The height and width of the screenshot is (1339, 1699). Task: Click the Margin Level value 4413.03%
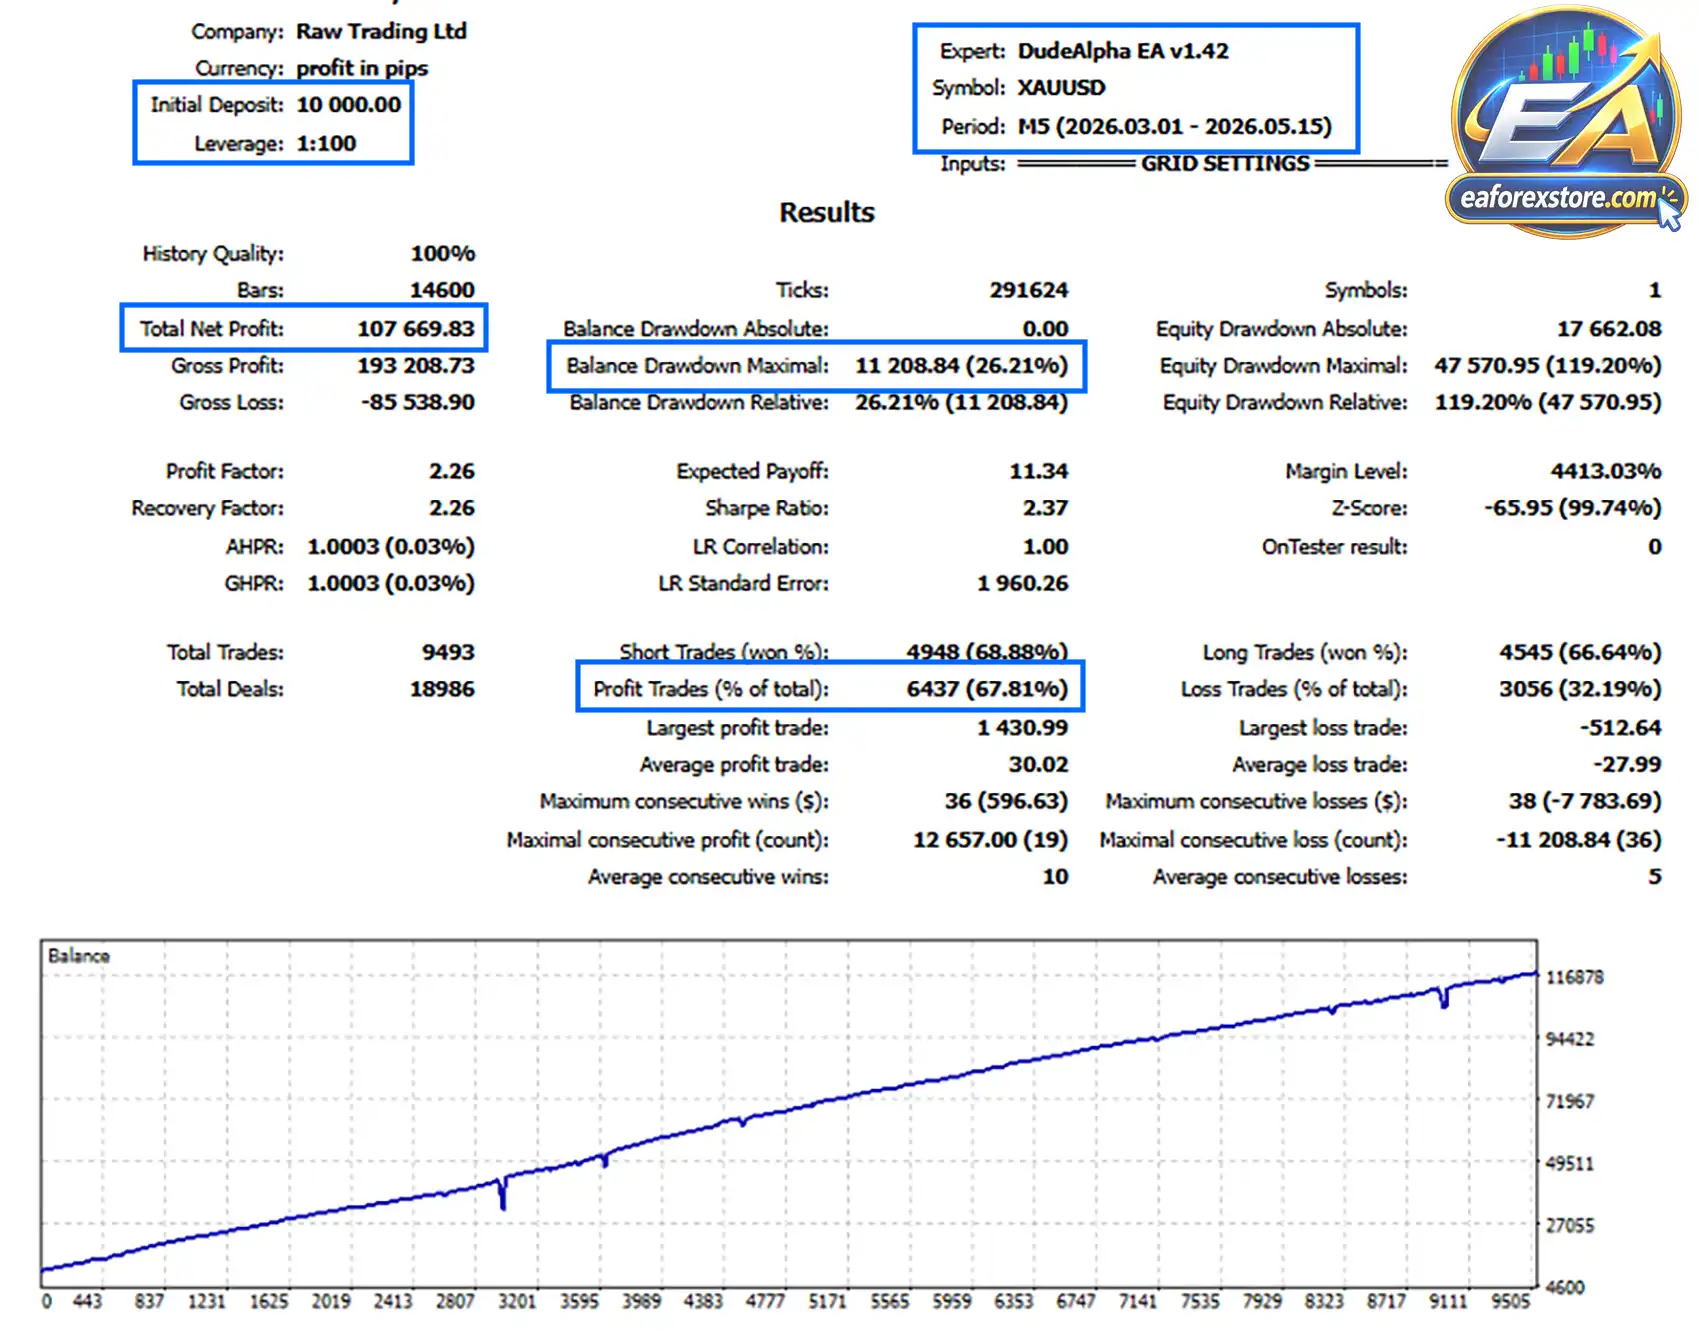pos(1606,471)
